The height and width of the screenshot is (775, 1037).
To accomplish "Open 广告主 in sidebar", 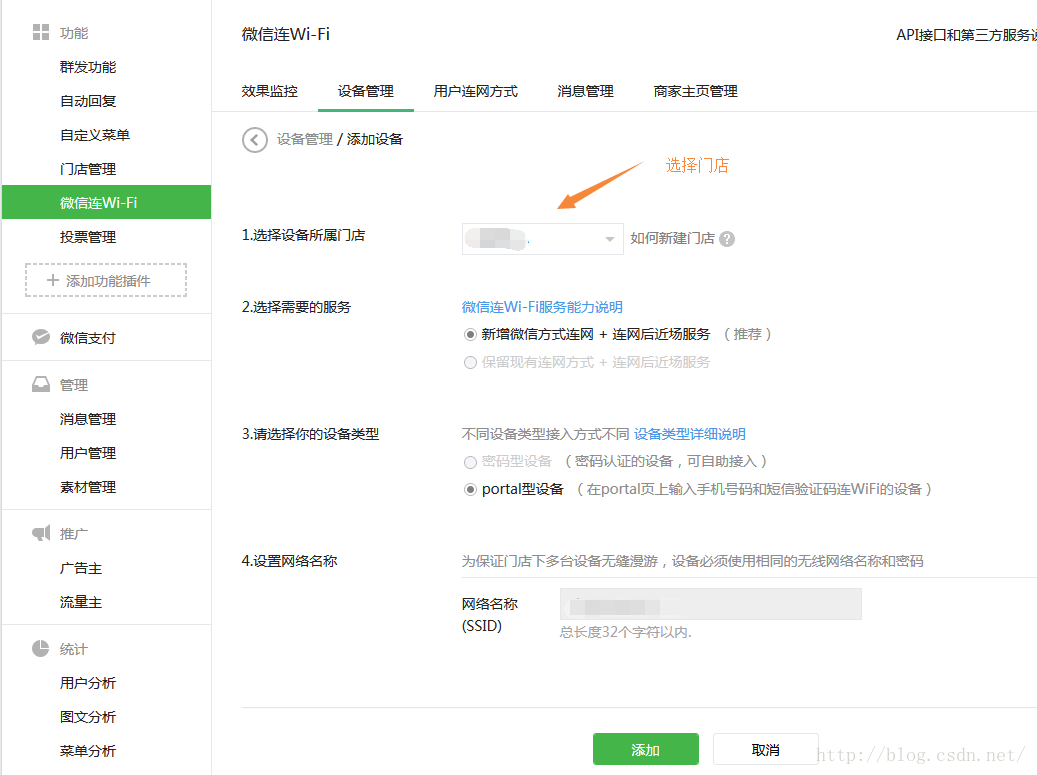I will click(x=81, y=568).
